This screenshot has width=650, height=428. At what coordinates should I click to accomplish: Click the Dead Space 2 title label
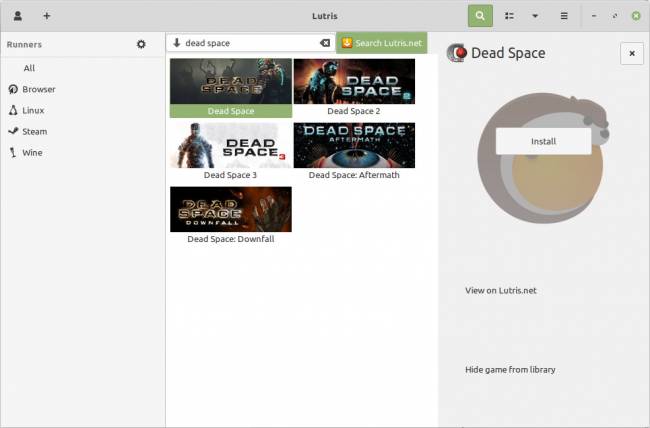pos(354,111)
